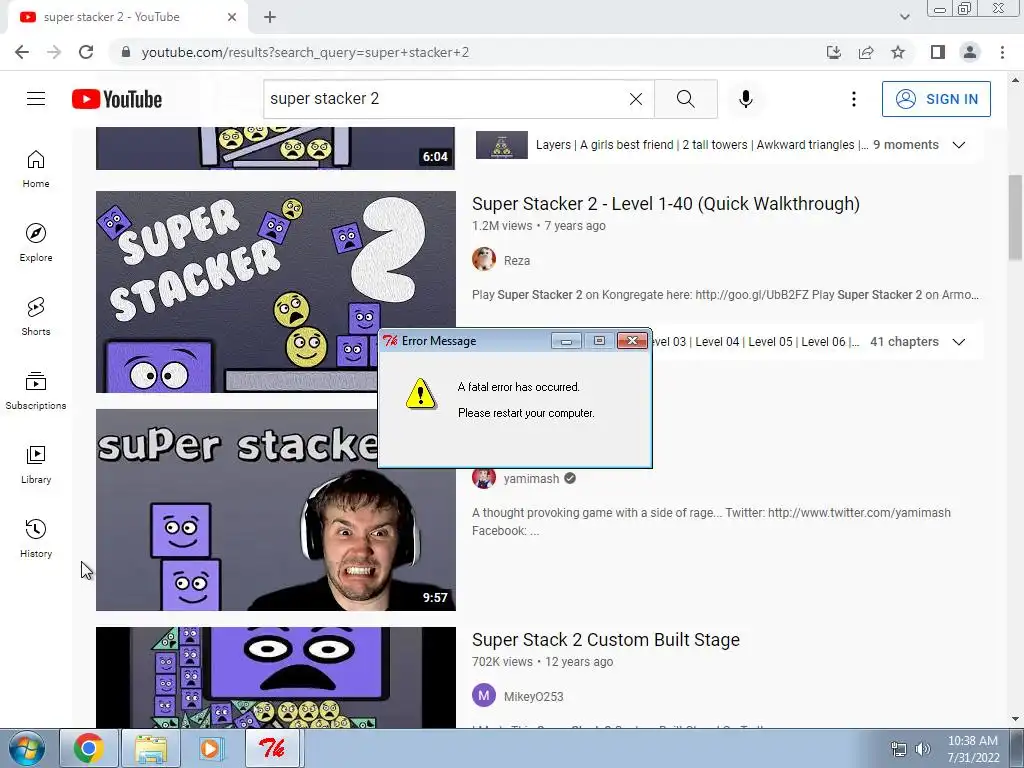Open Library in the sidebar
Image resolution: width=1024 pixels, height=768 pixels.
[x=36, y=464]
